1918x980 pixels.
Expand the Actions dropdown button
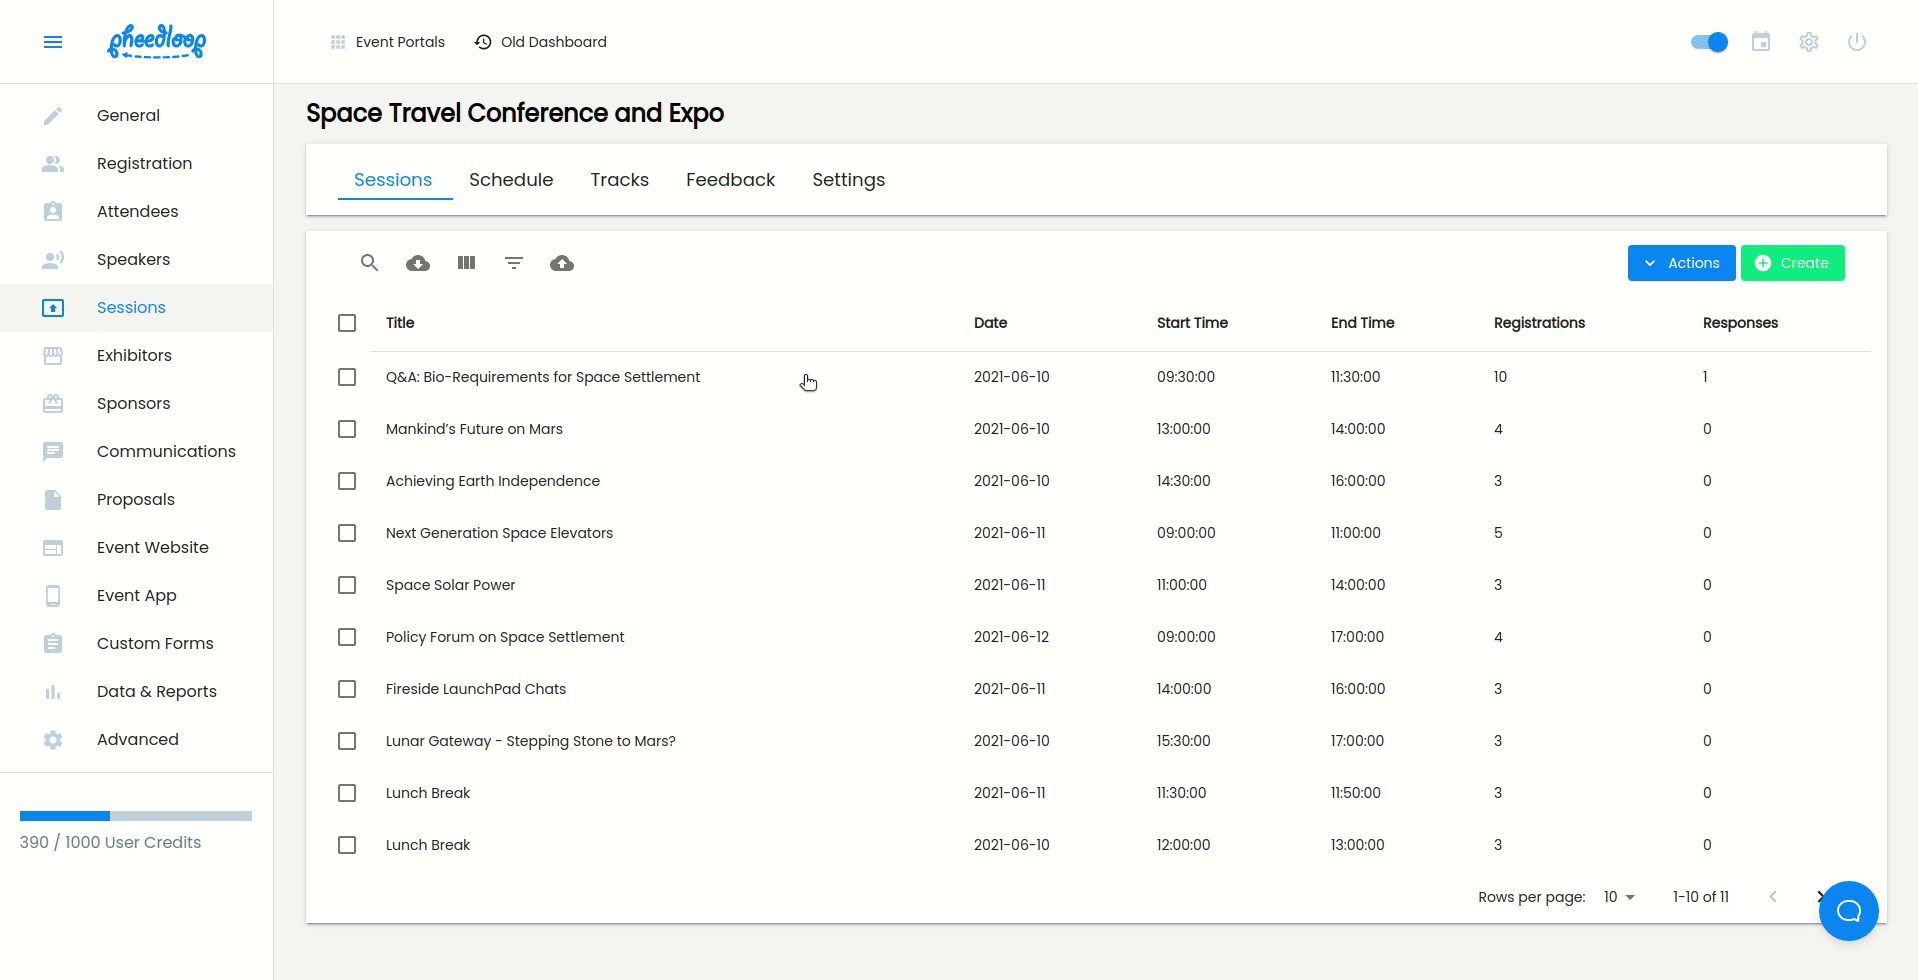point(1681,263)
